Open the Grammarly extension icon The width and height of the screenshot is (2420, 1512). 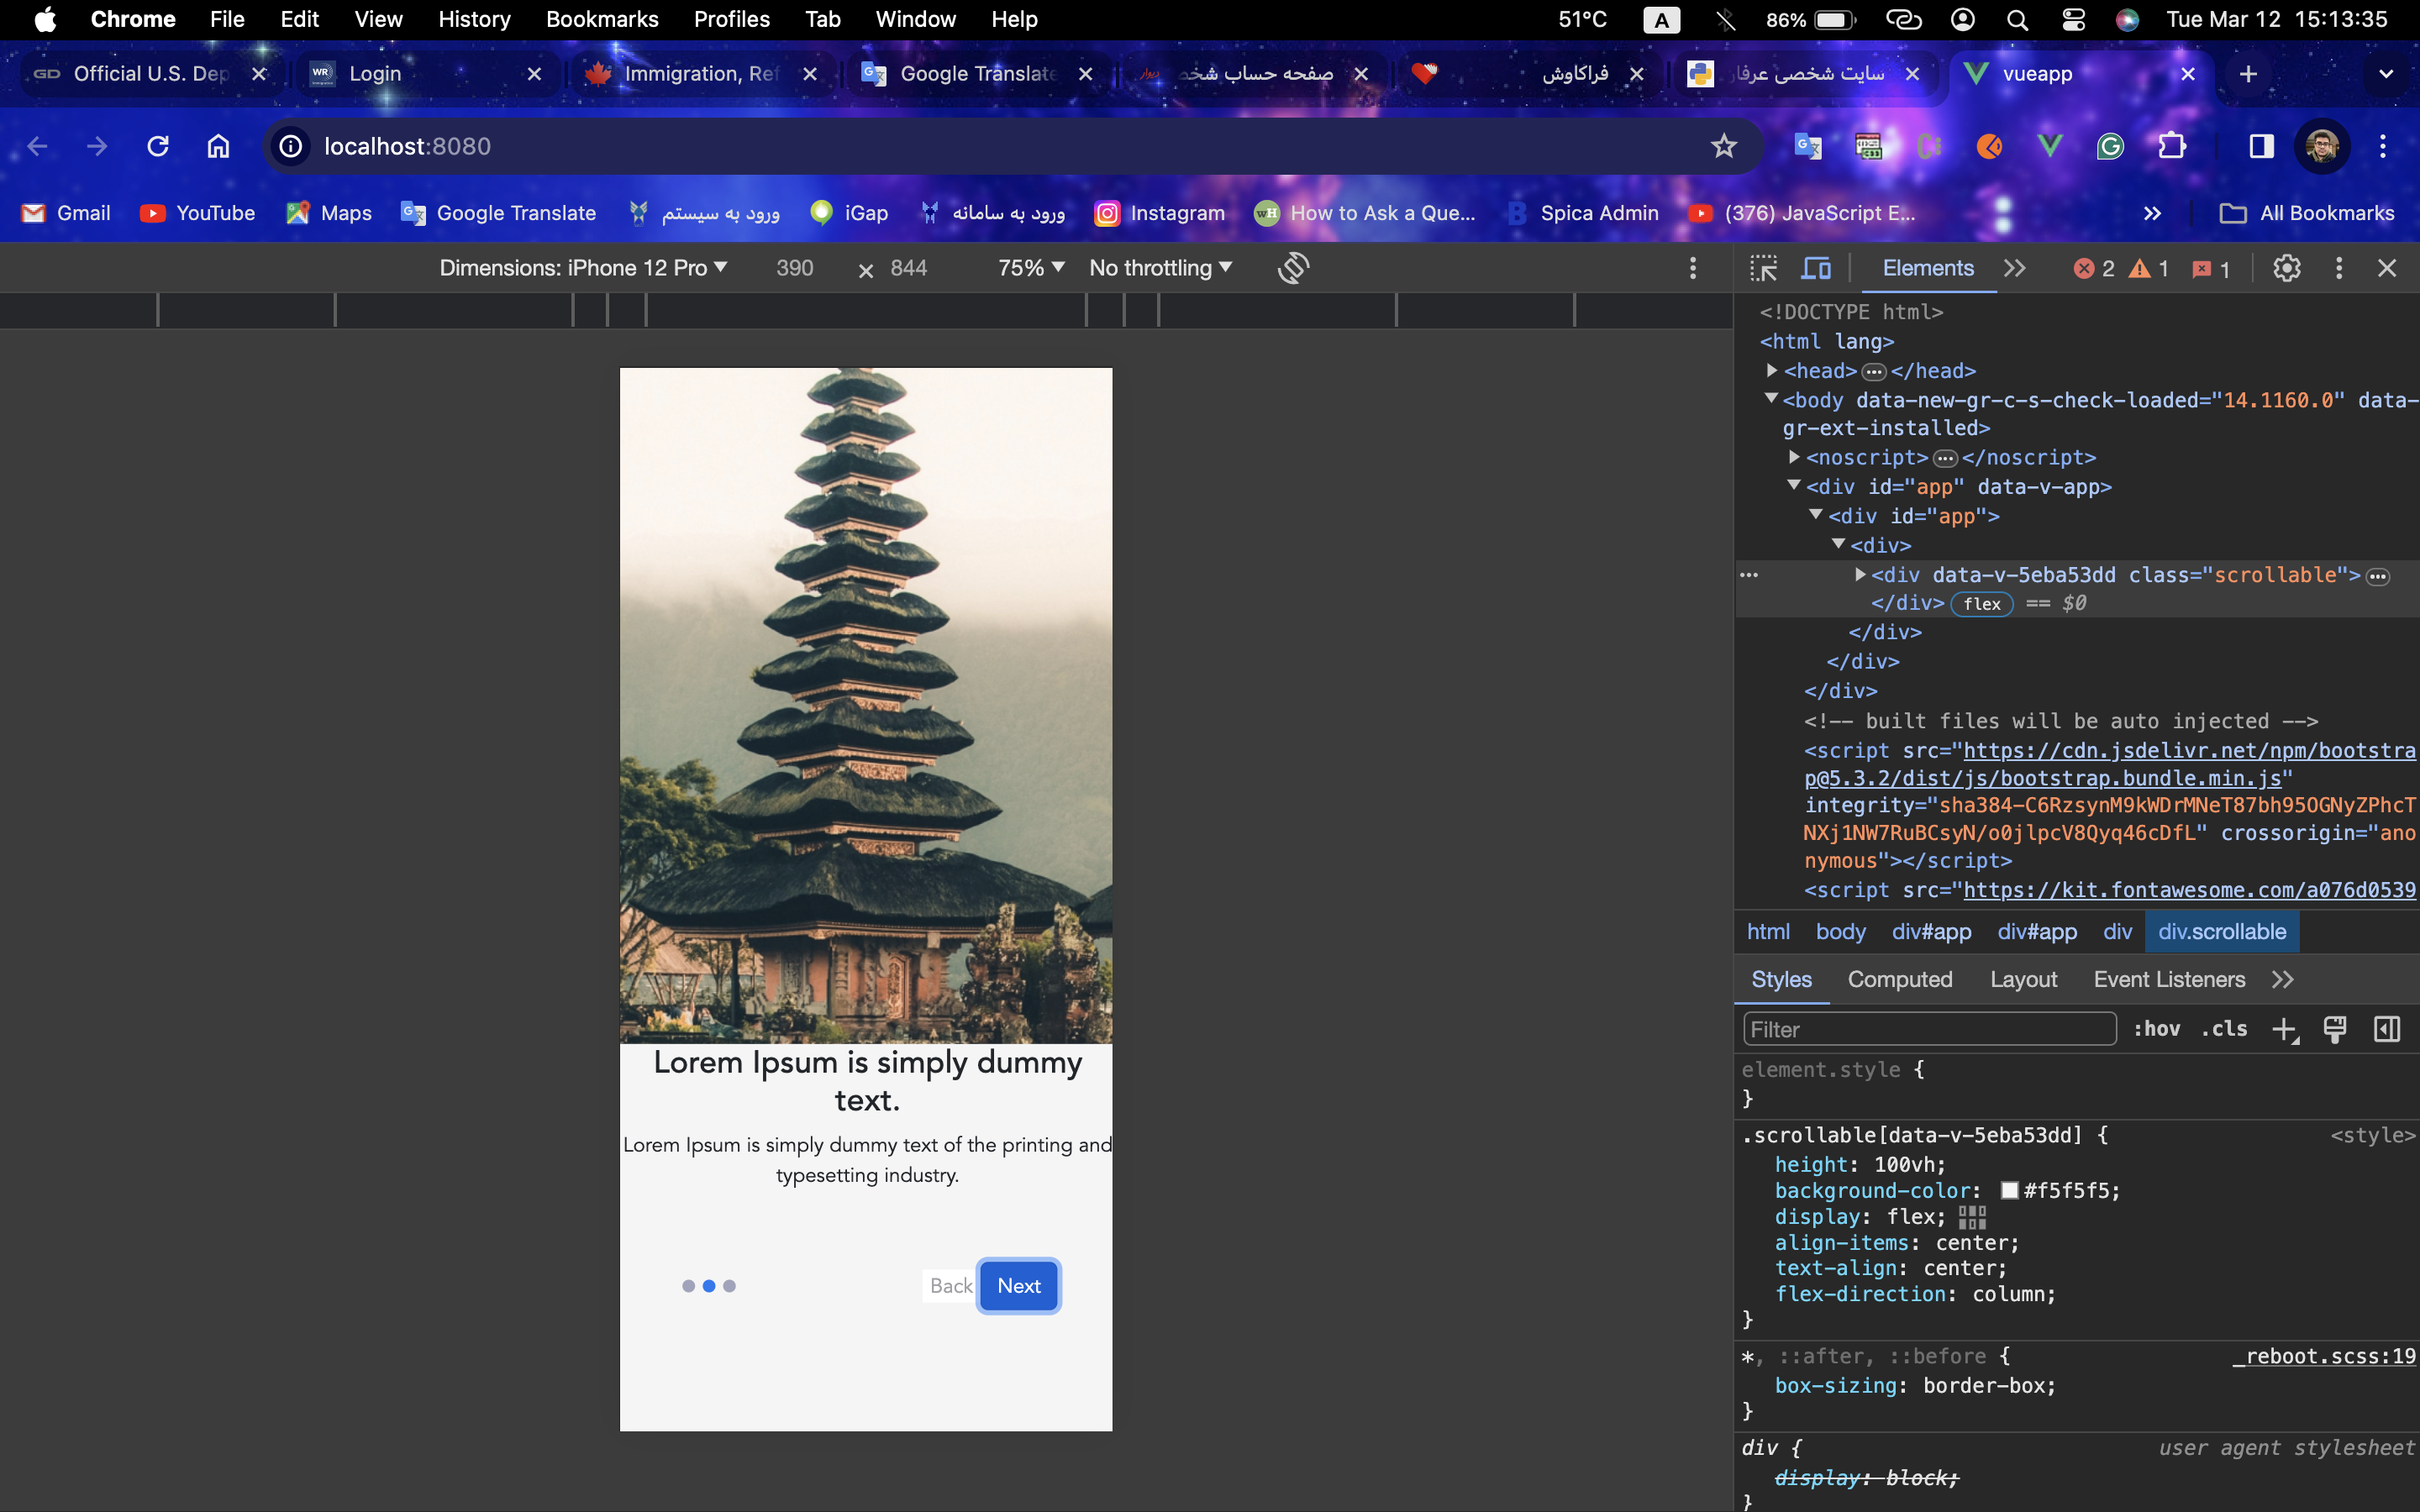2110,146
